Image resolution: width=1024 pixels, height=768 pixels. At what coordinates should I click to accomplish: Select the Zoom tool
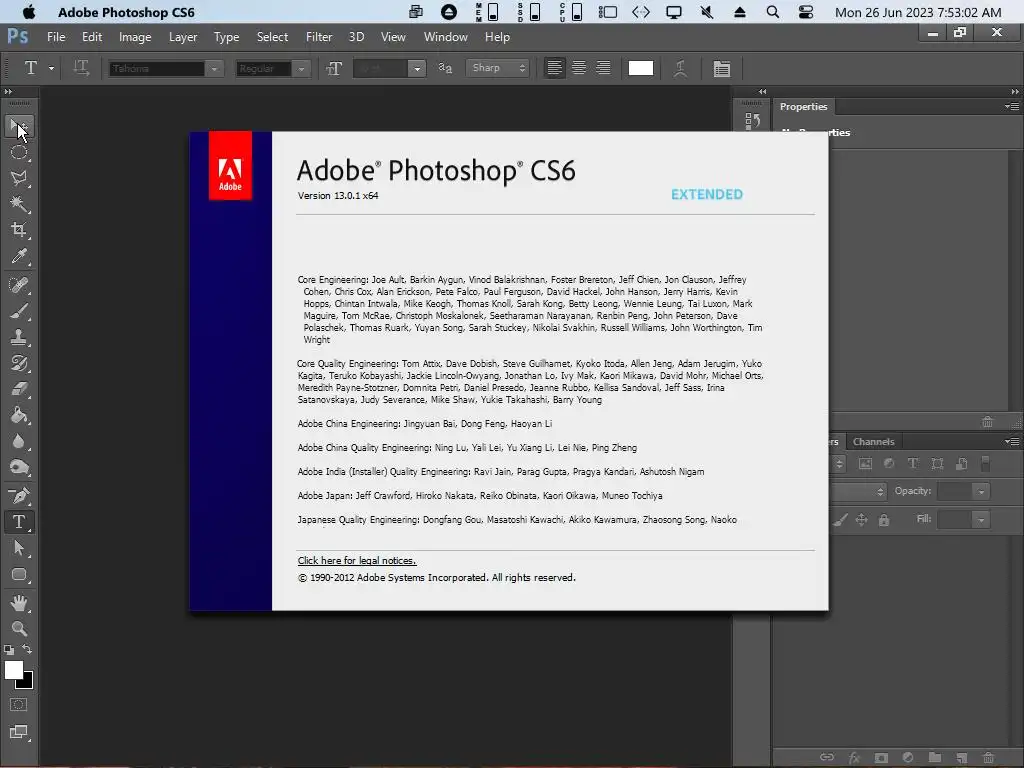click(x=19, y=628)
